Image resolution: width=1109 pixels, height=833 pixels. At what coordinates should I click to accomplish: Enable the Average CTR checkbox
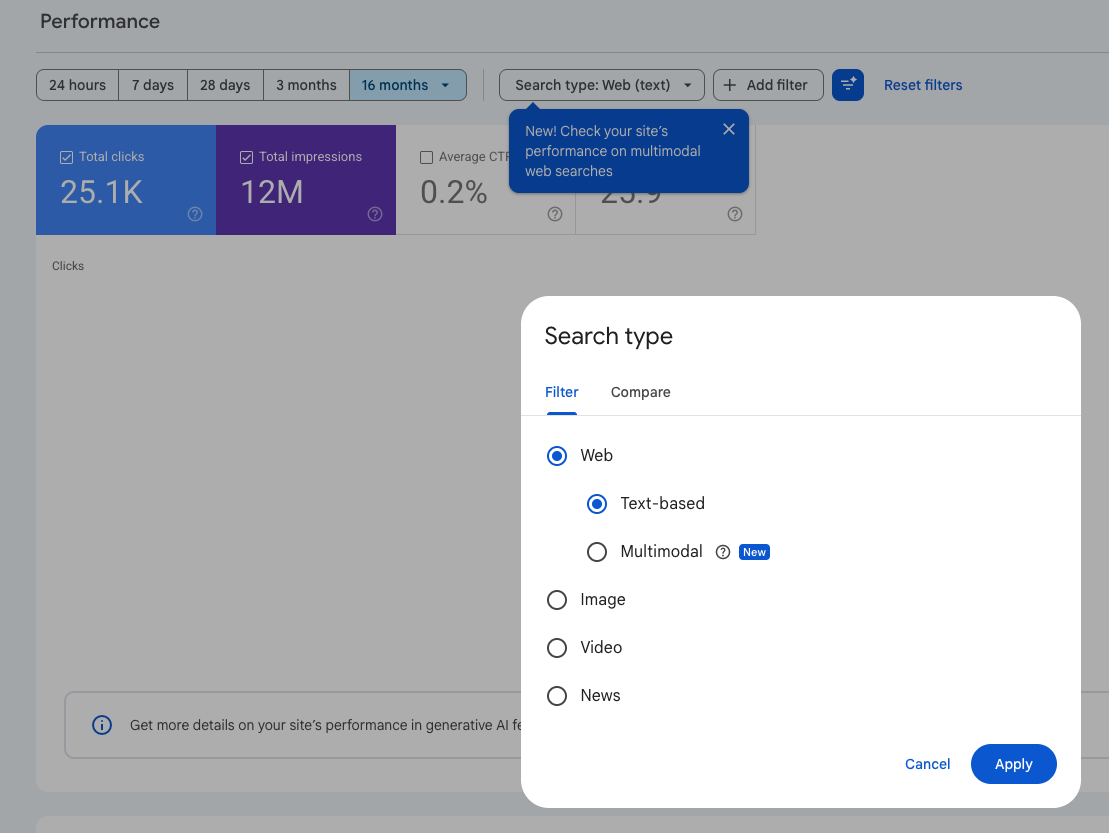tap(426, 157)
